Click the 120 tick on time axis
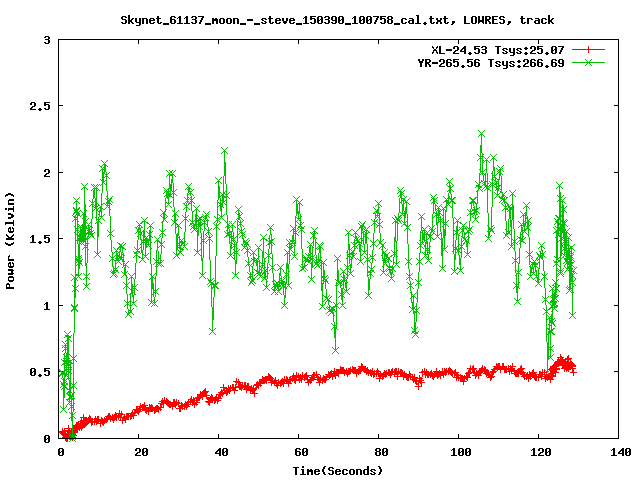Viewport: 640px width, 480px height. click(539, 452)
